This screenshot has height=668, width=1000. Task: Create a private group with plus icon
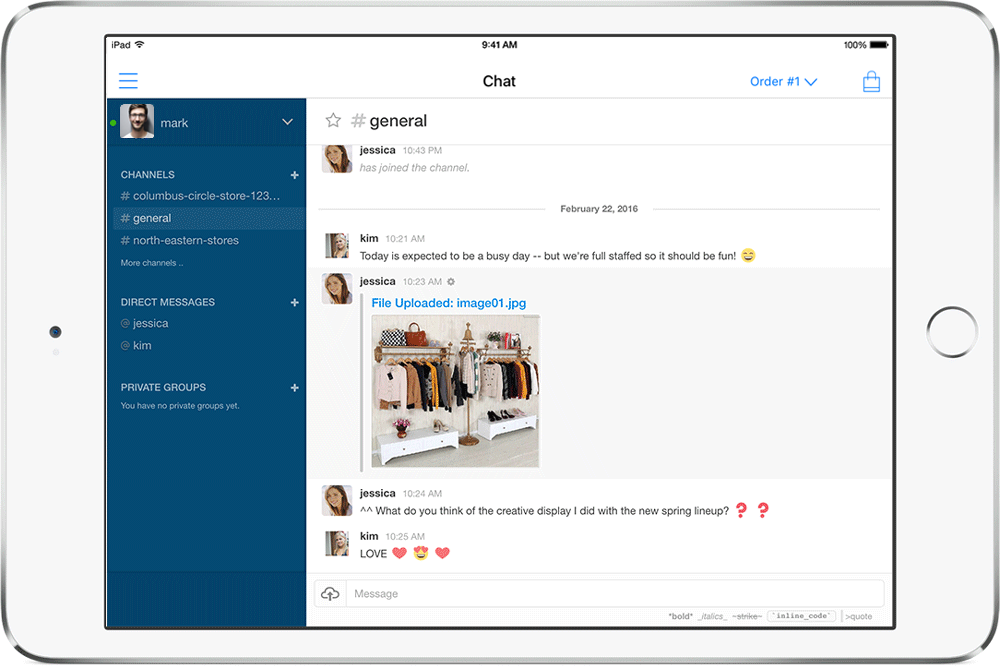(x=295, y=388)
